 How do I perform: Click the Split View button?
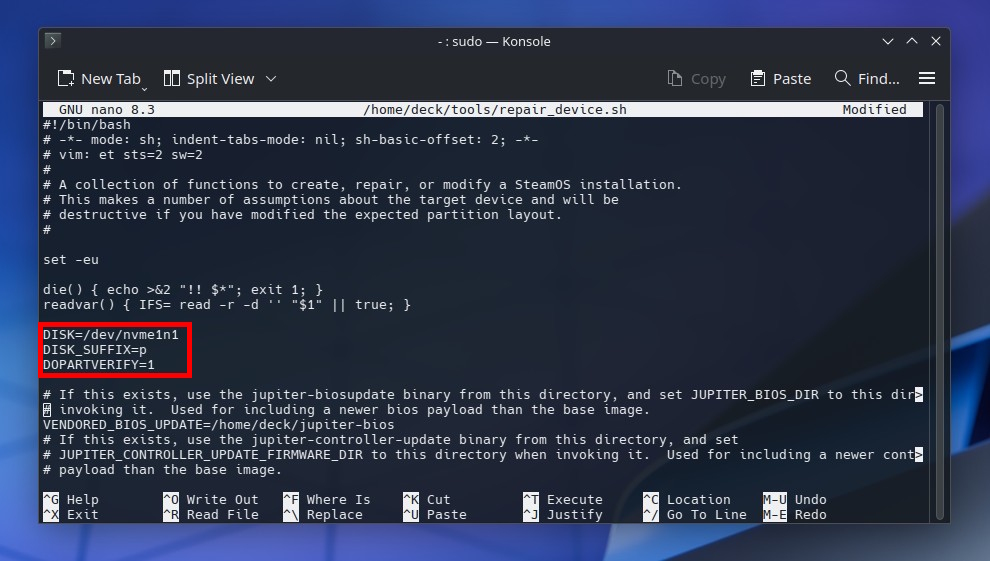point(209,79)
